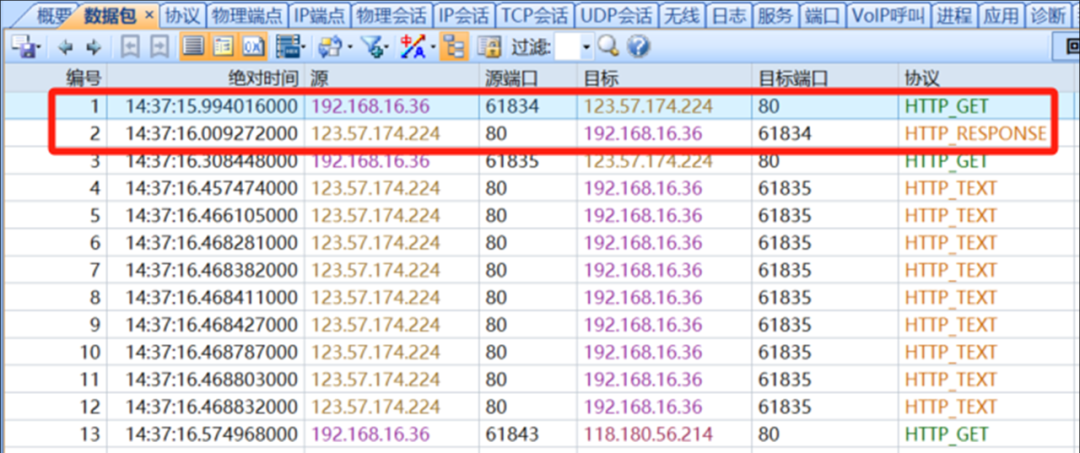Image resolution: width=1080 pixels, height=453 pixels.
Task: Open the TCP会话 tab
Action: coord(534,14)
